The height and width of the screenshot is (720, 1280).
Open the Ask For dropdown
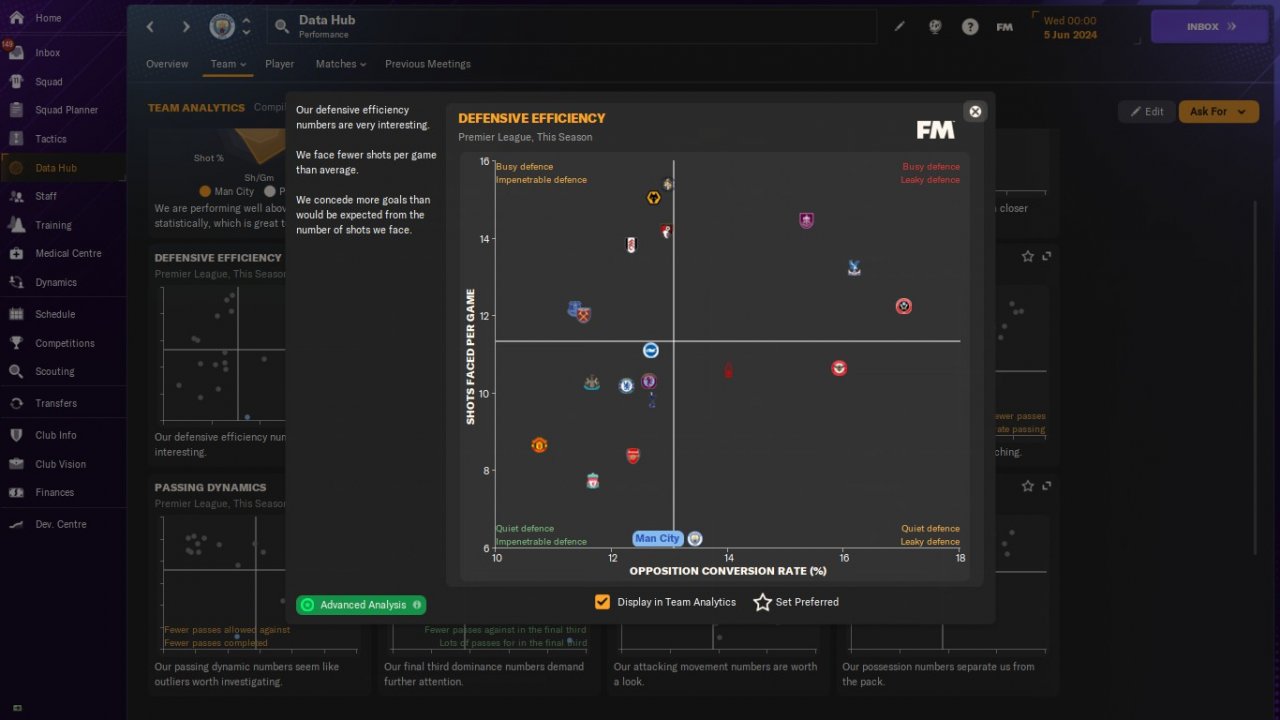1218,111
